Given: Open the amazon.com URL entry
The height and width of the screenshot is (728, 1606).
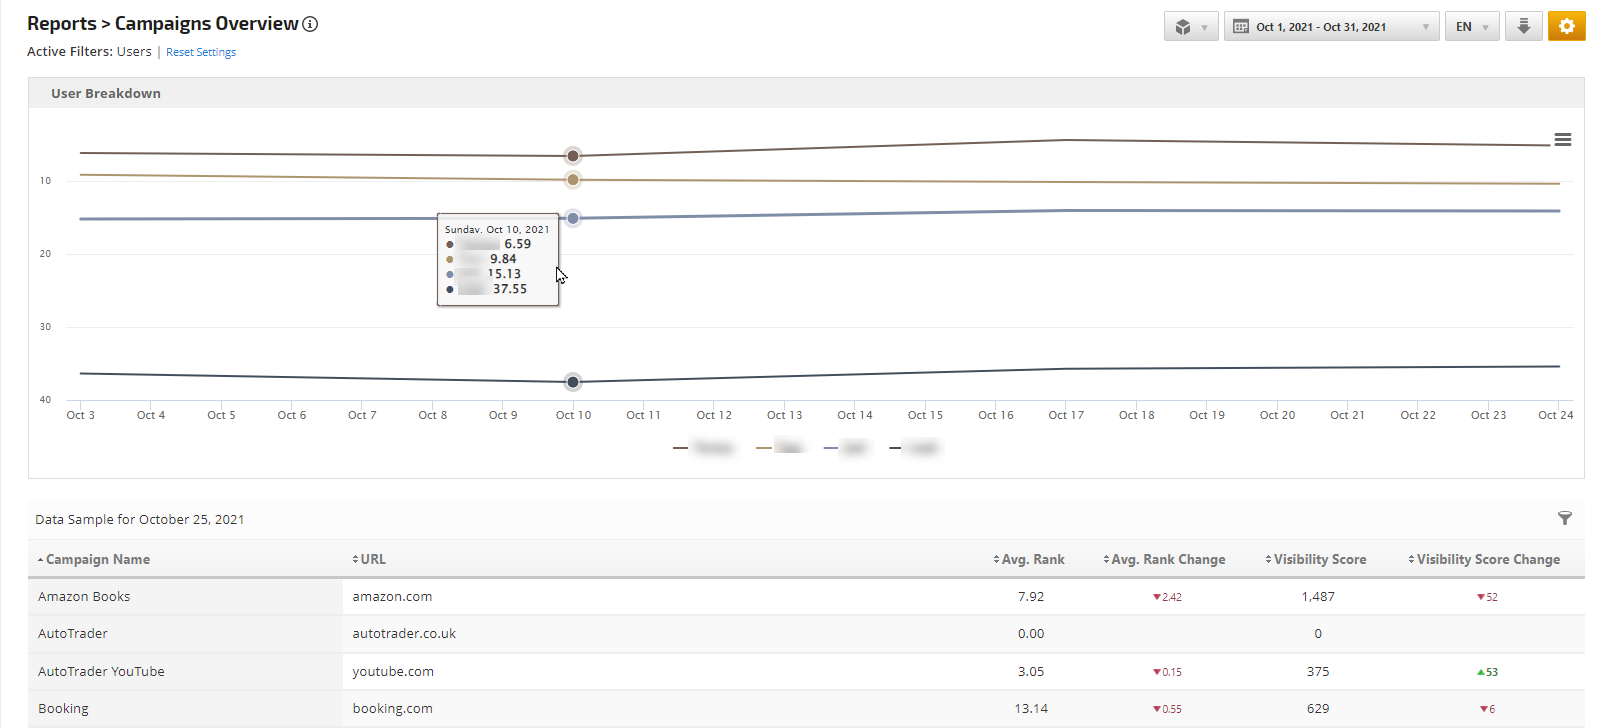Looking at the screenshot, I should pyautogui.click(x=392, y=597).
